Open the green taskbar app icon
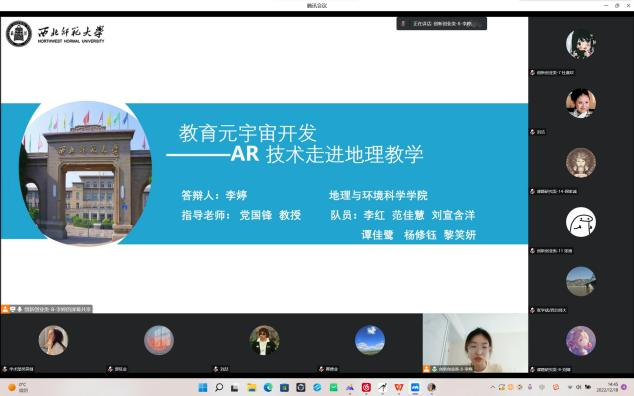The height and width of the screenshot is (396, 634). 334,388
